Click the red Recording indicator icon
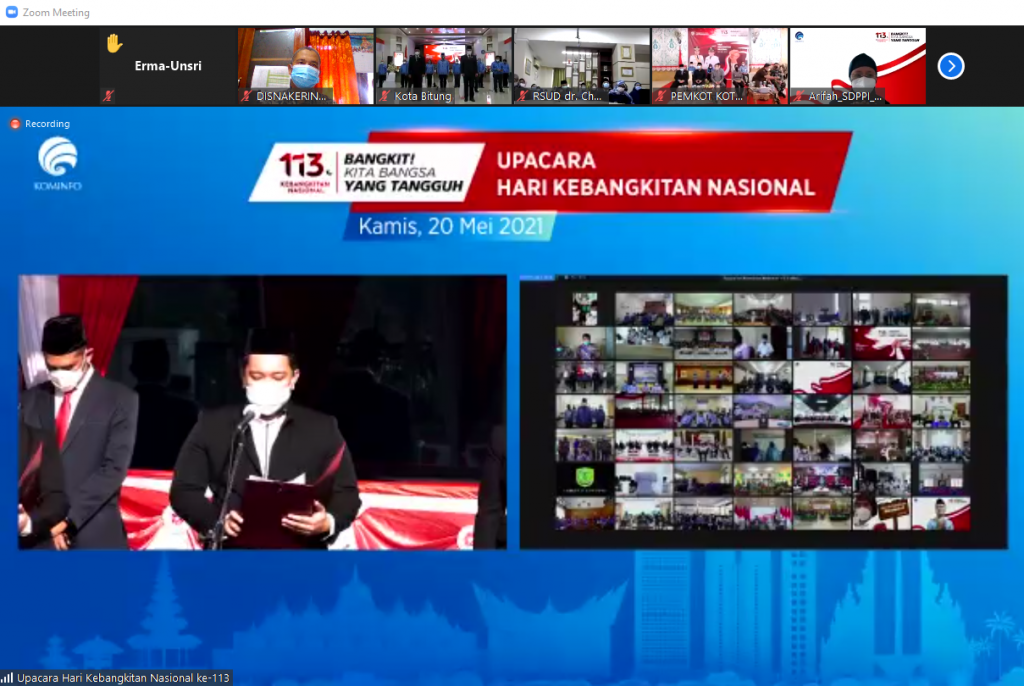Viewport: 1024px width, 686px height. tap(15, 124)
